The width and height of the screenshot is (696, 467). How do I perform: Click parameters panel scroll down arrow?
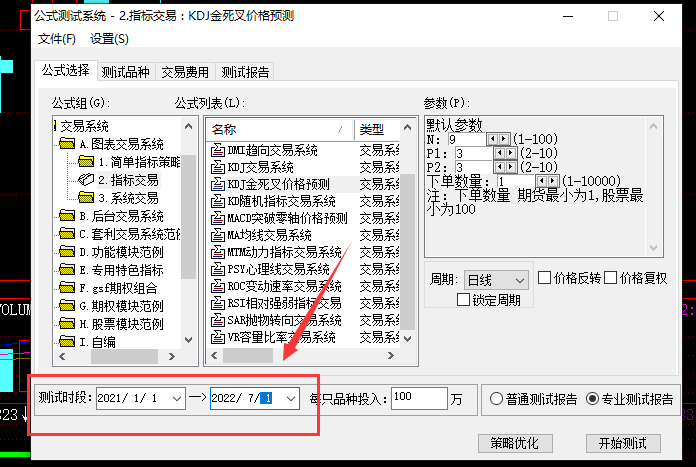click(653, 248)
